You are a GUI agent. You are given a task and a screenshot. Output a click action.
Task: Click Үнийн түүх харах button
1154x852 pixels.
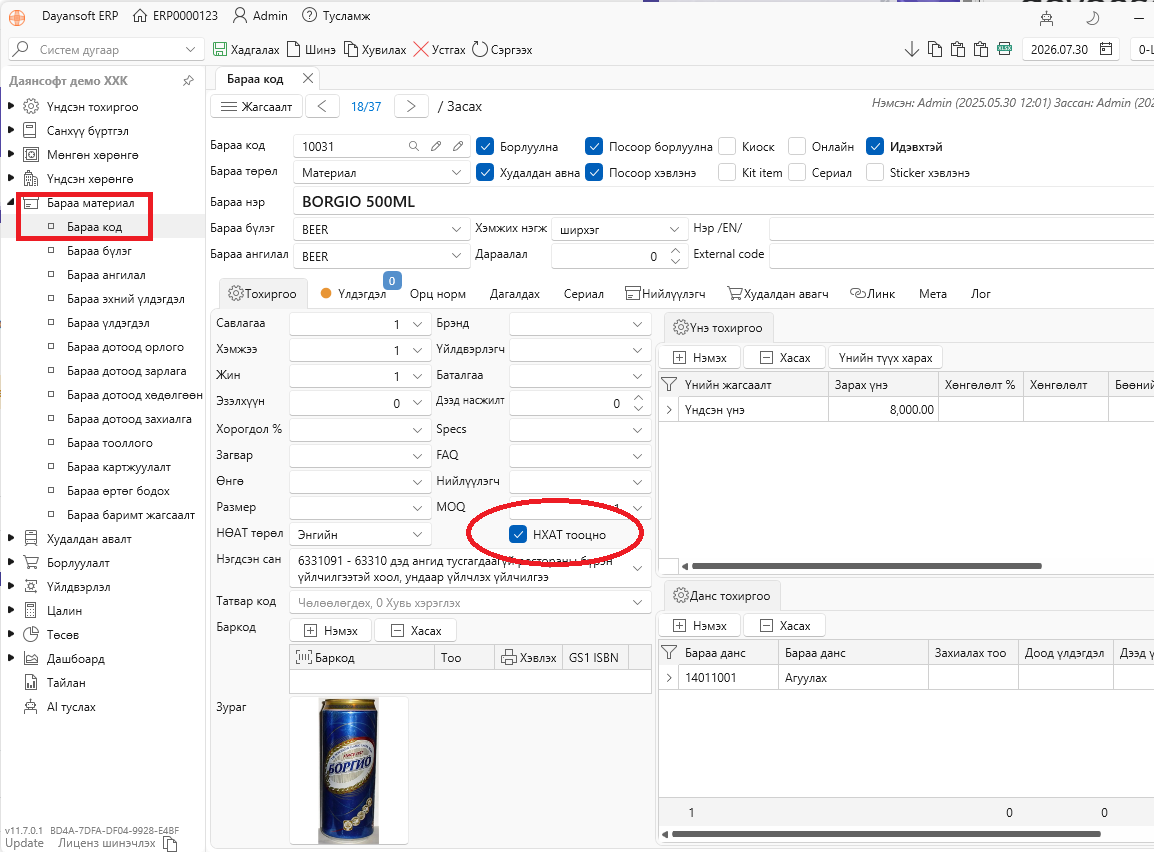(885, 358)
